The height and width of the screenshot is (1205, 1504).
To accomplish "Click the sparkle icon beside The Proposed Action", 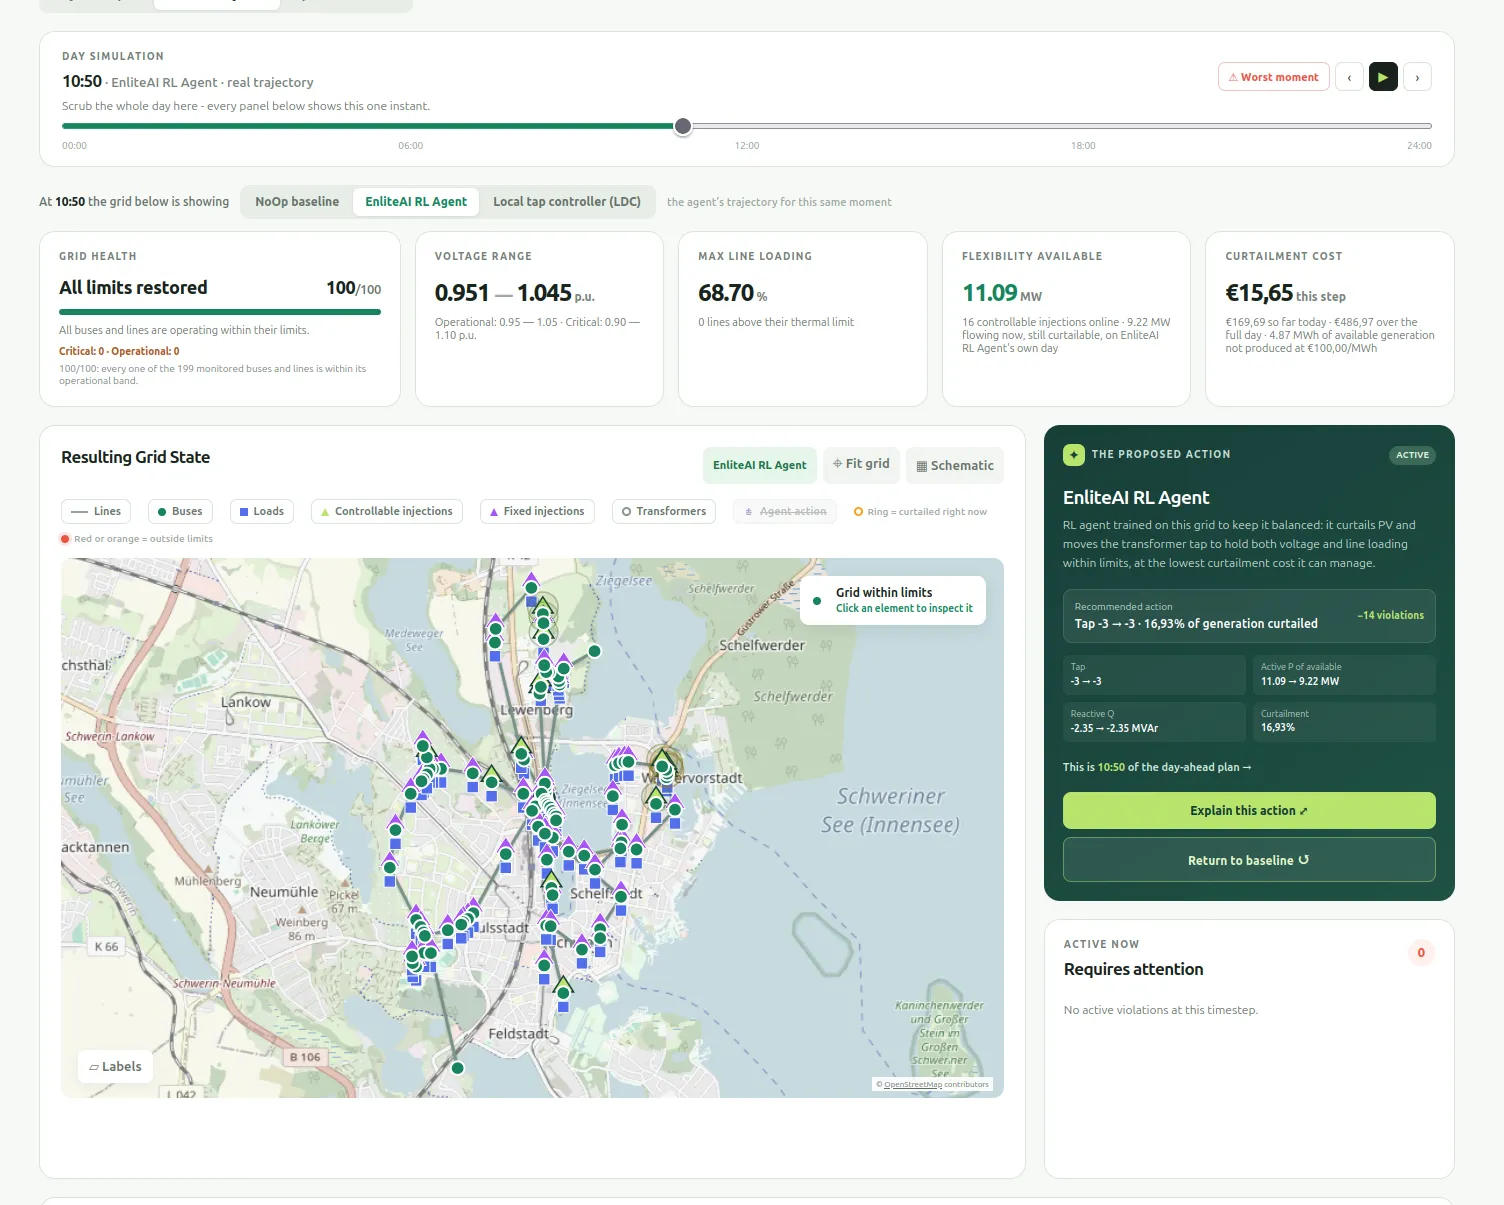I will [x=1074, y=455].
